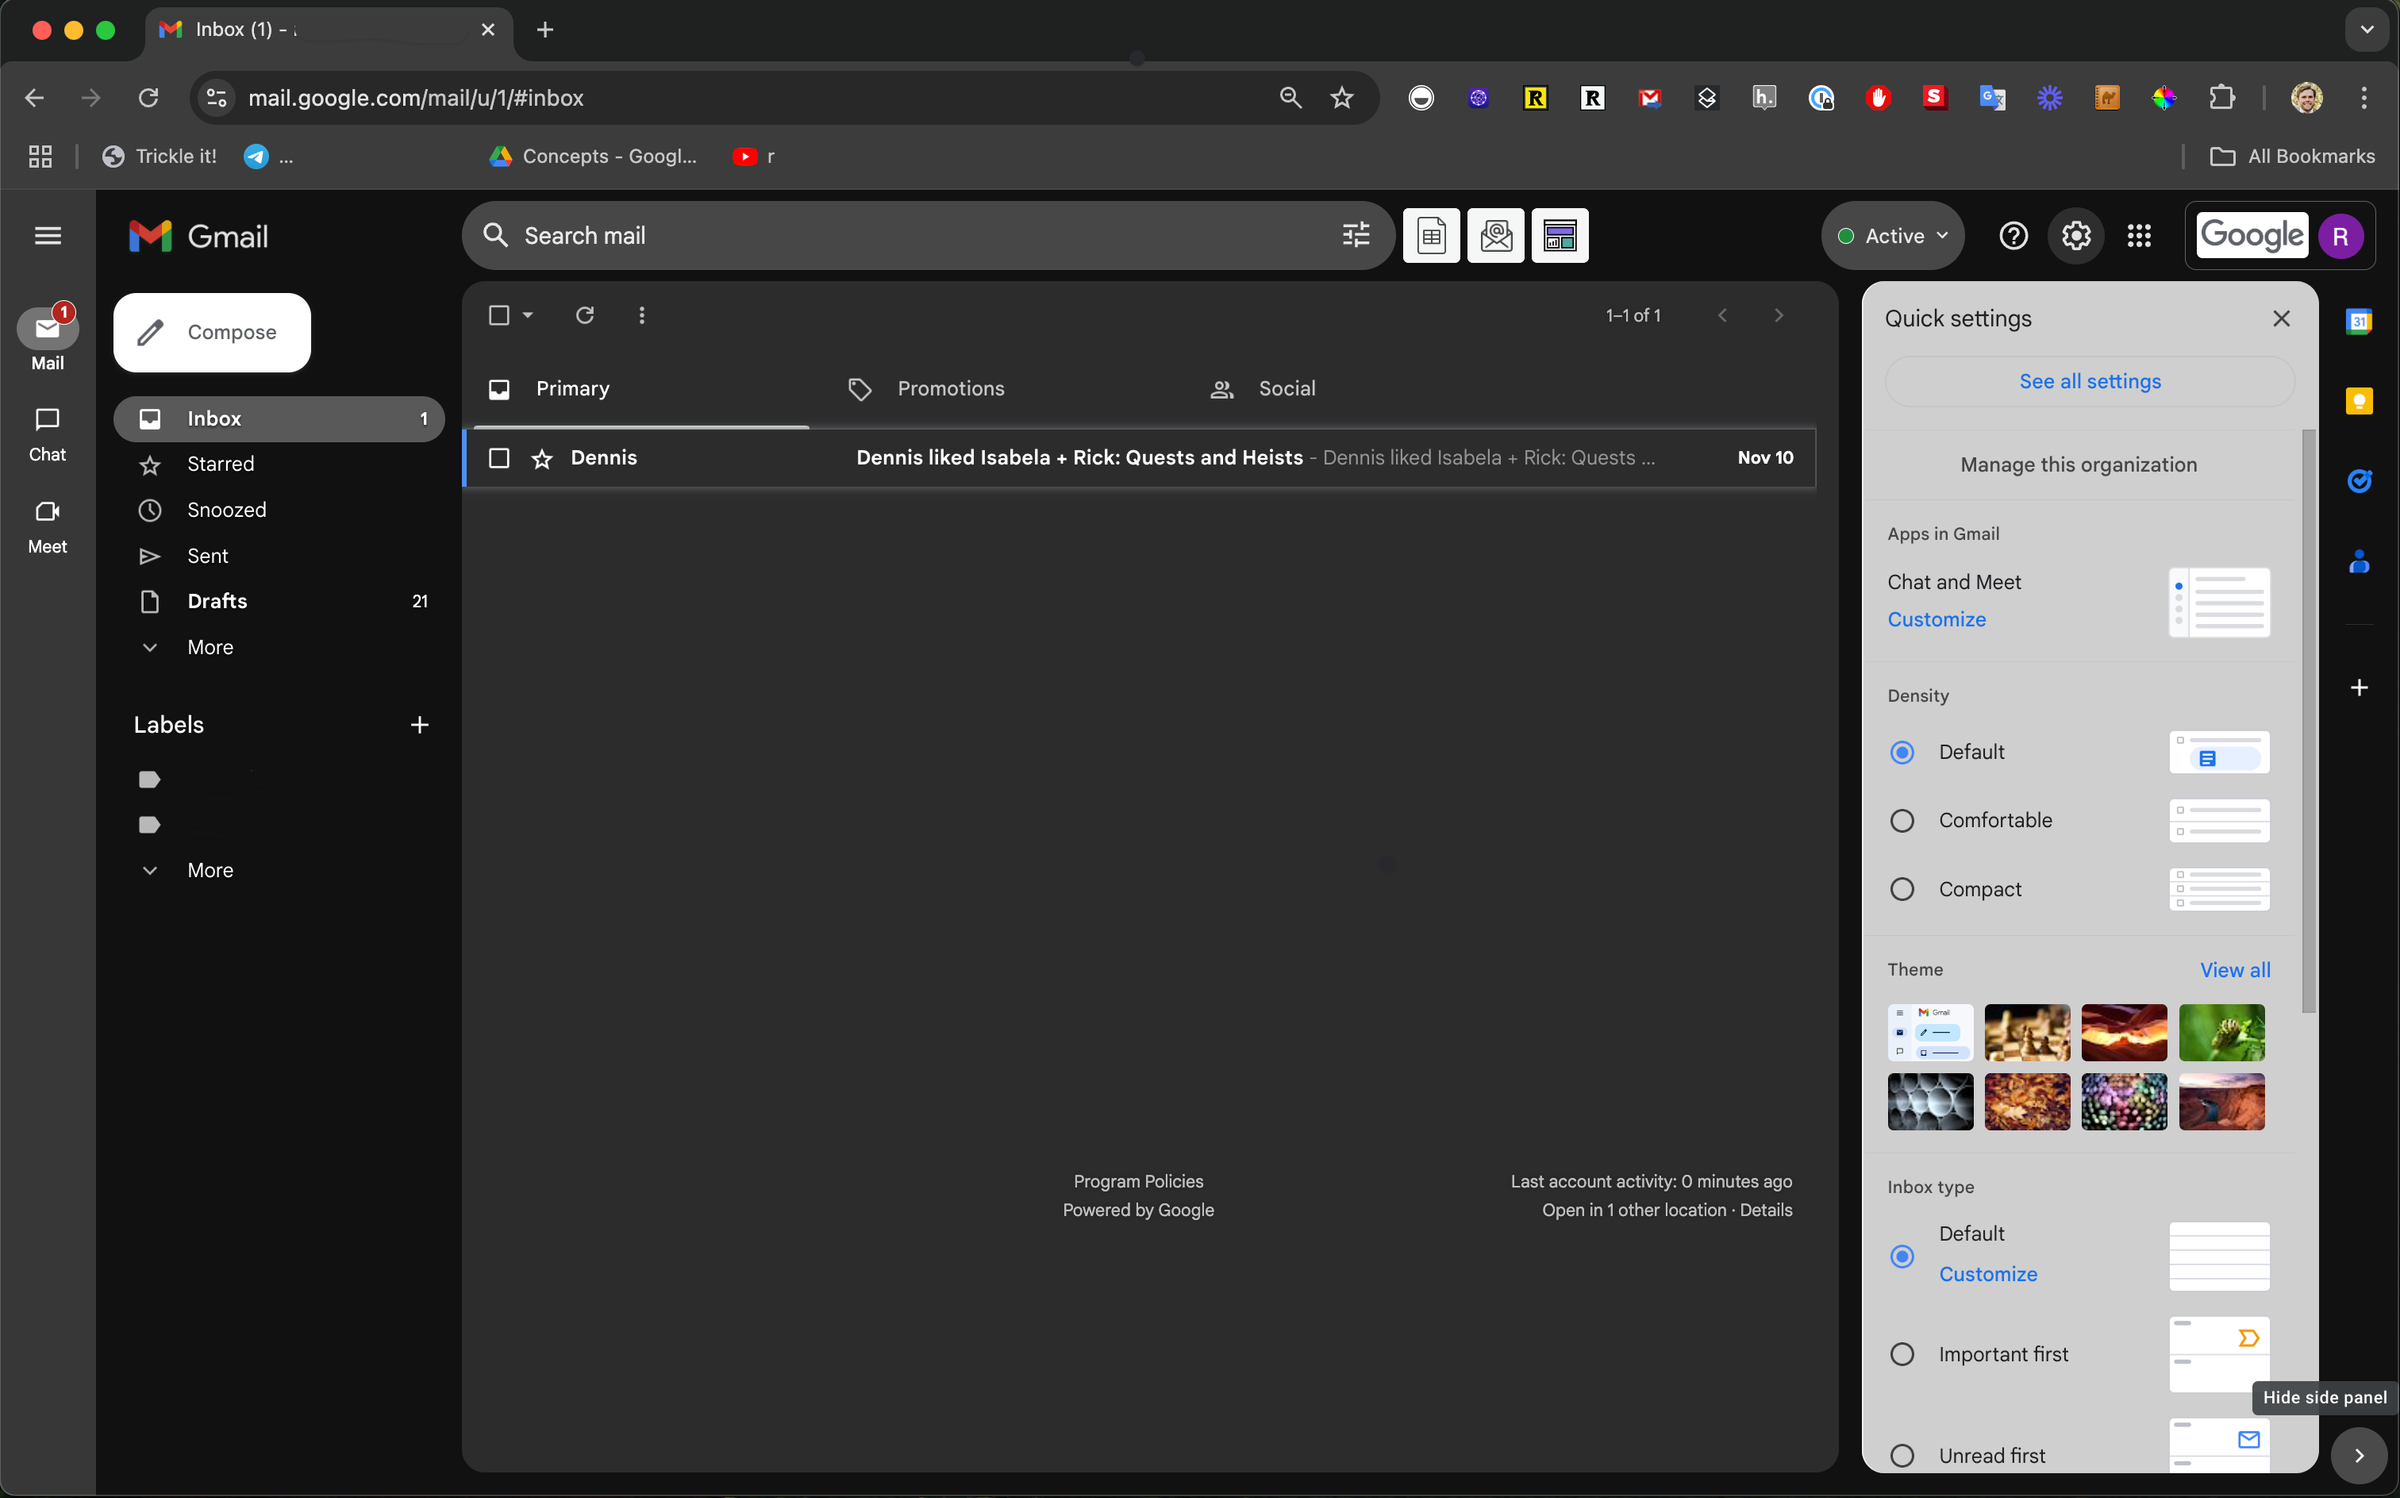Select the Important first inbox type
This screenshot has height=1498, width=2400.
[1902, 1354]
